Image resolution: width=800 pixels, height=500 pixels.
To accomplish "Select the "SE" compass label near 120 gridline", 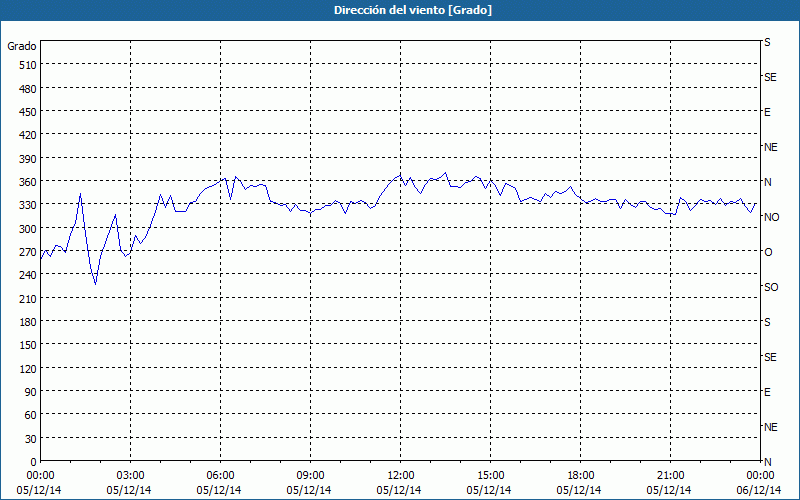I will pos(770,357).
